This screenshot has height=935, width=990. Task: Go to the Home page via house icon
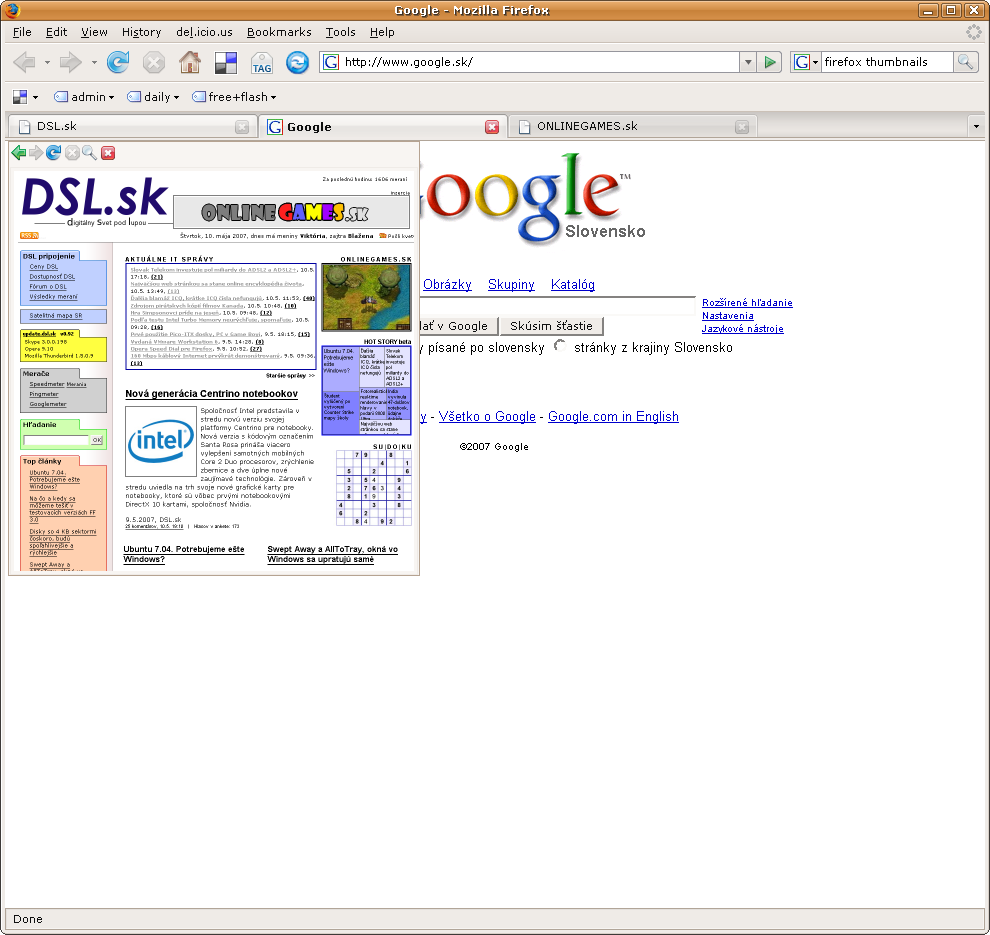click(189, 62)
